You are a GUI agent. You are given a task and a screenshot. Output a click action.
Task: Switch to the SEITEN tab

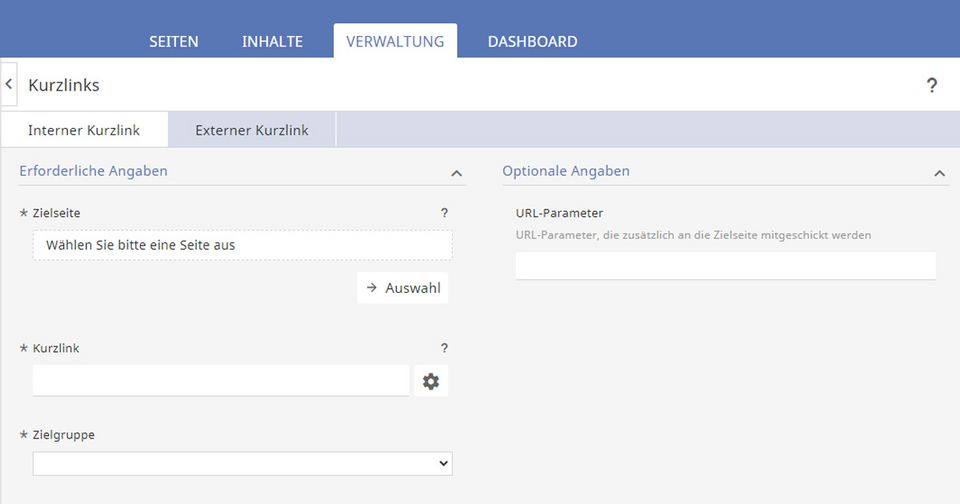(x=174, y=42)
